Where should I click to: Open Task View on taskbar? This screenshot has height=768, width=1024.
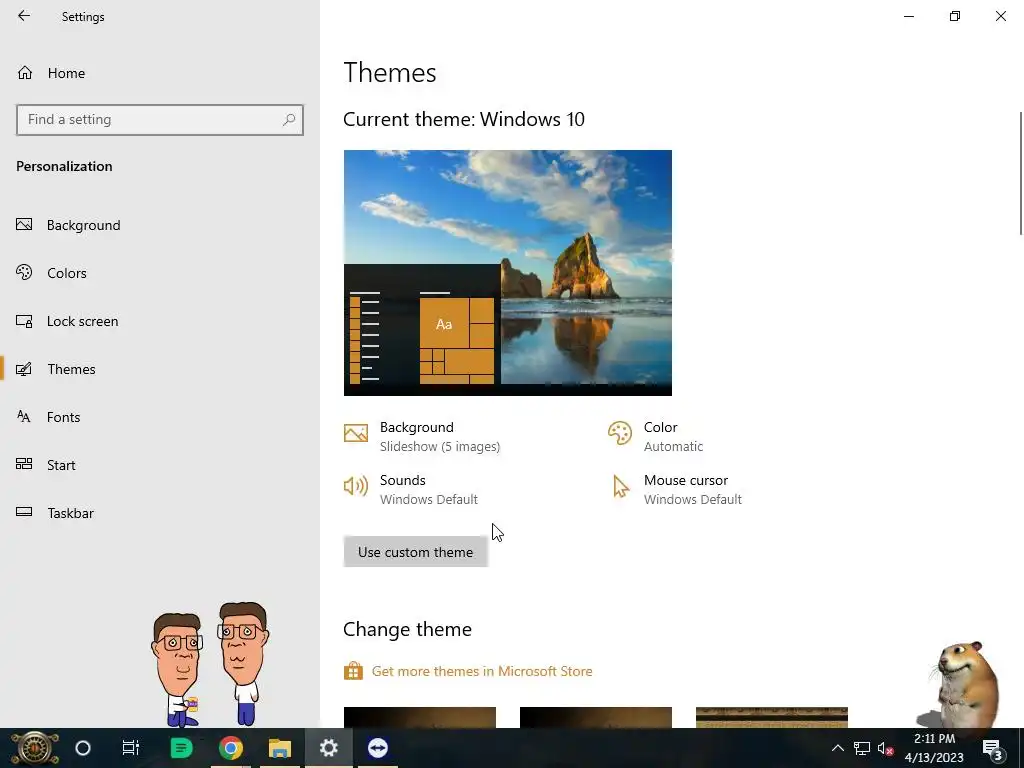point(131,748)
